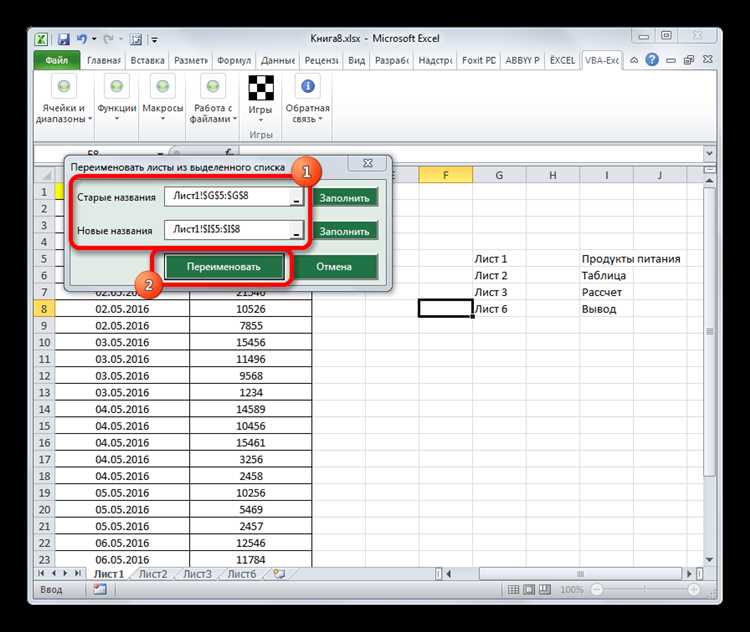Switch to the Формулы ribbon tab
The width and height of the screenshot is (750, 632).
pos(234,60)
